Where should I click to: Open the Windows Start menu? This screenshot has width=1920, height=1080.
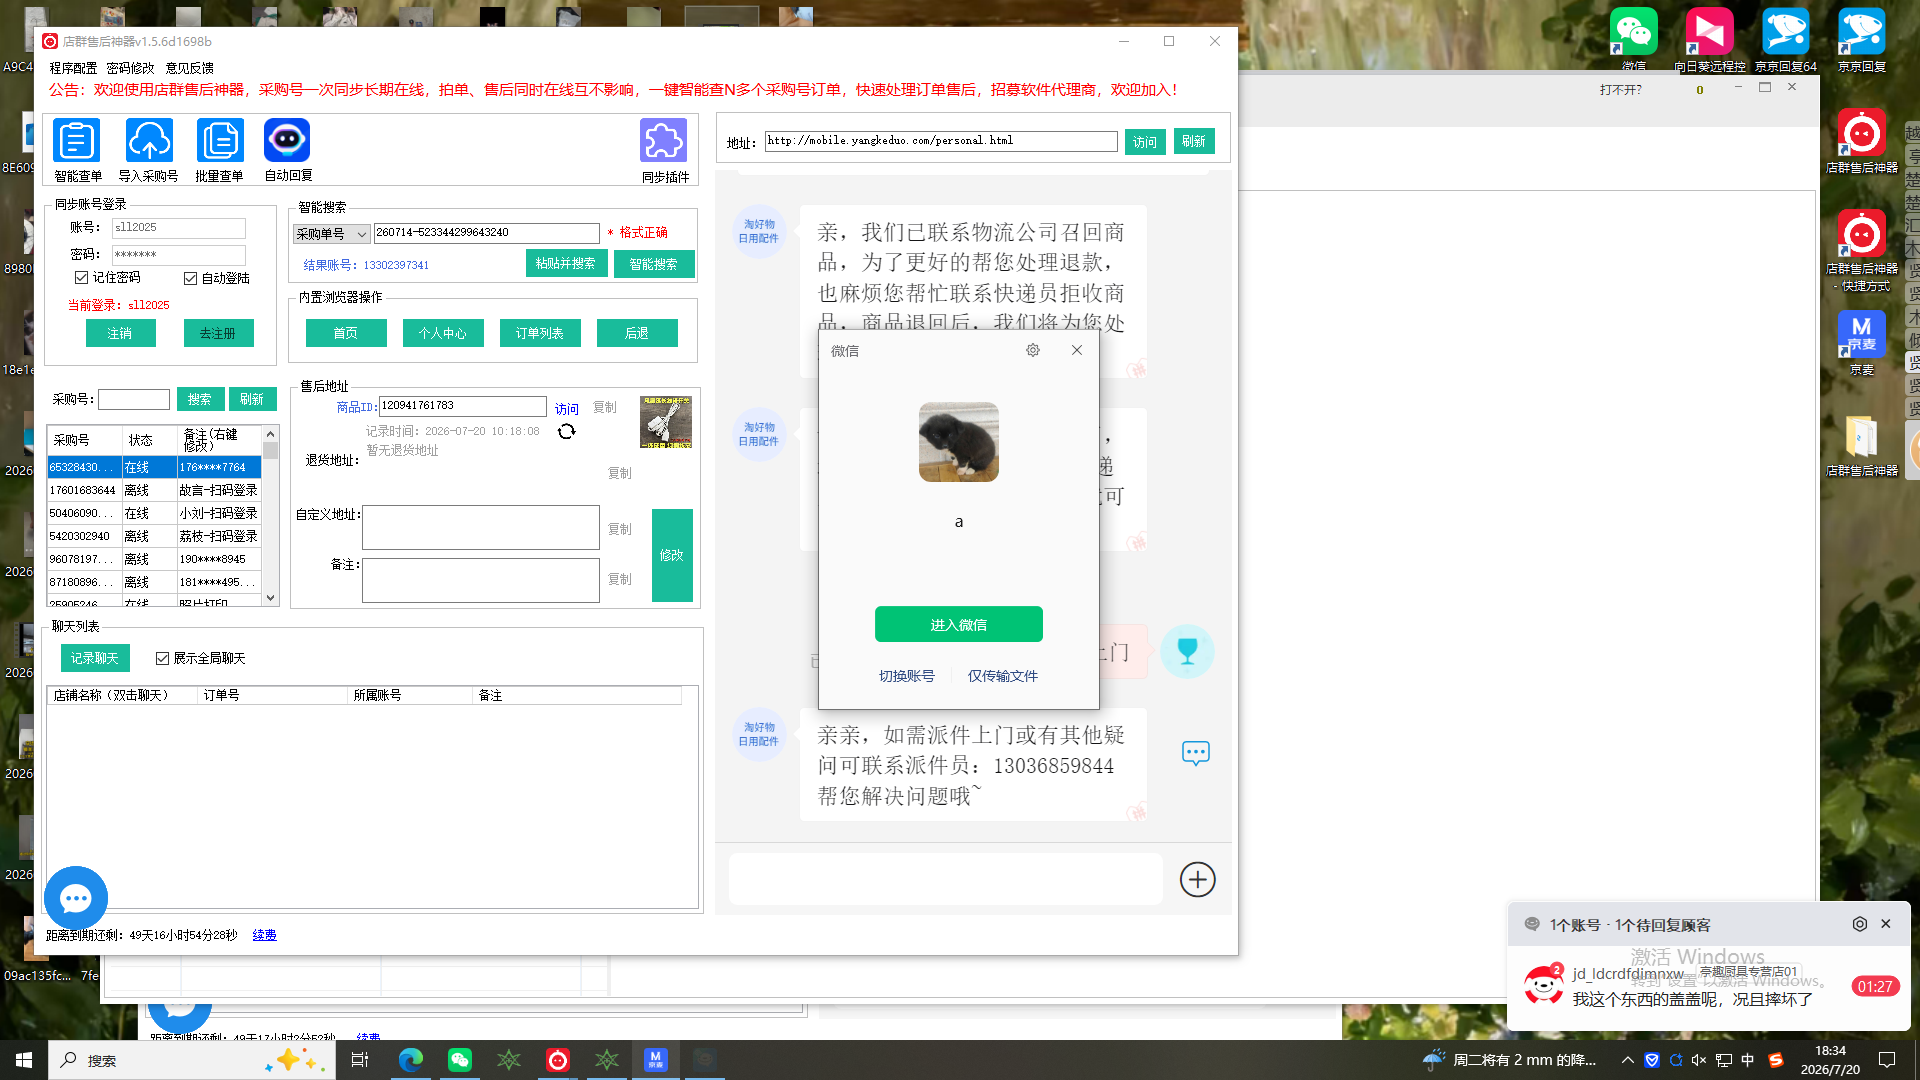click(x=24, y=1060)
